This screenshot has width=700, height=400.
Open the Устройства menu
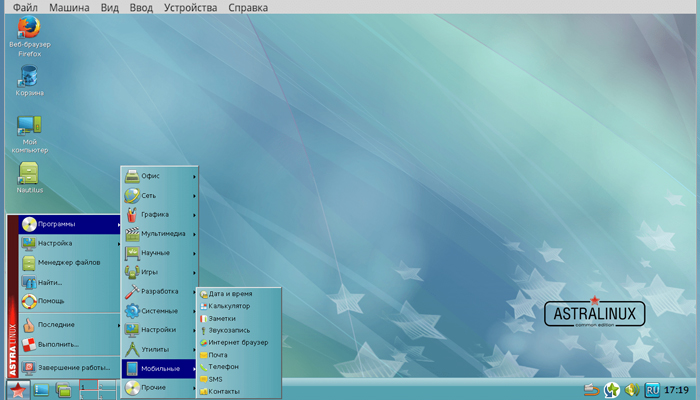[x=191, y=8]
